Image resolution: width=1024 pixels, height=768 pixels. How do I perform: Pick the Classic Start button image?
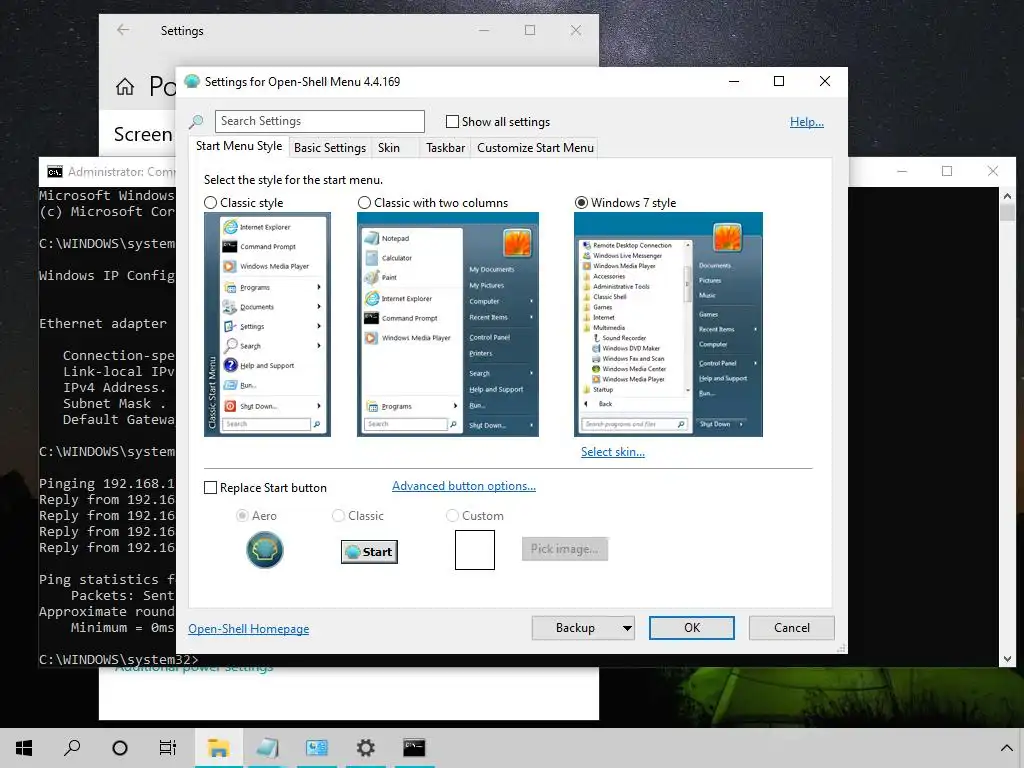370,552
